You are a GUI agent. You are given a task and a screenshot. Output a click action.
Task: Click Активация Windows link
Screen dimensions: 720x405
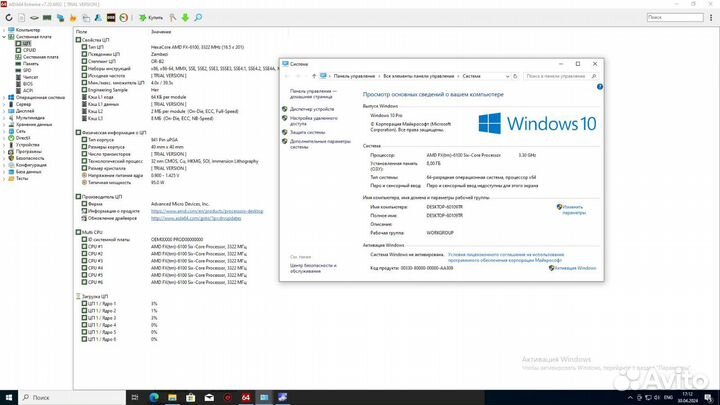tap(575, 268)
